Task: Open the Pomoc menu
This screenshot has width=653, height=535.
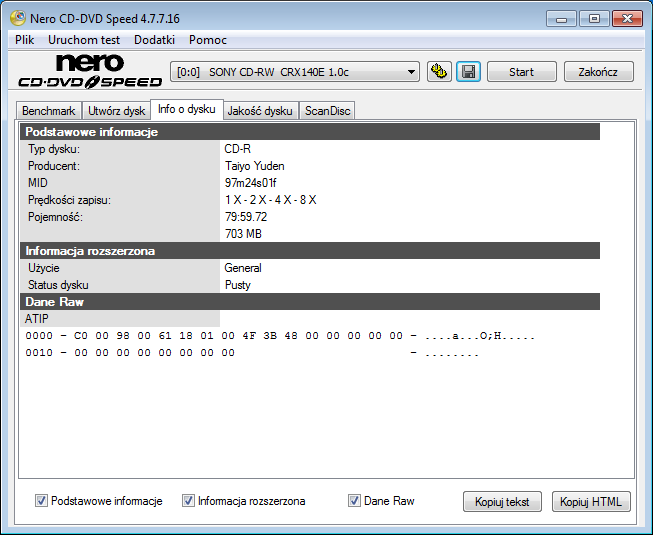Action: (x=208, y=40)
